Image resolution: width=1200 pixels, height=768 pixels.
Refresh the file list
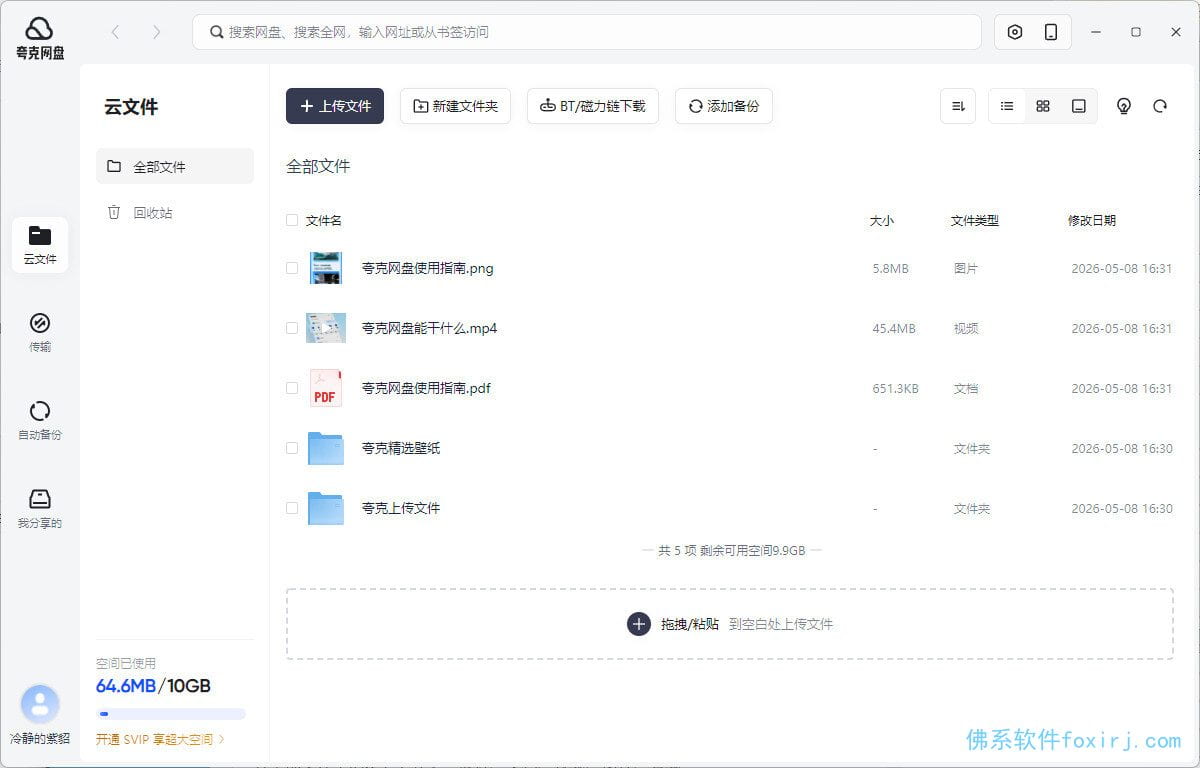point(1160,106)
